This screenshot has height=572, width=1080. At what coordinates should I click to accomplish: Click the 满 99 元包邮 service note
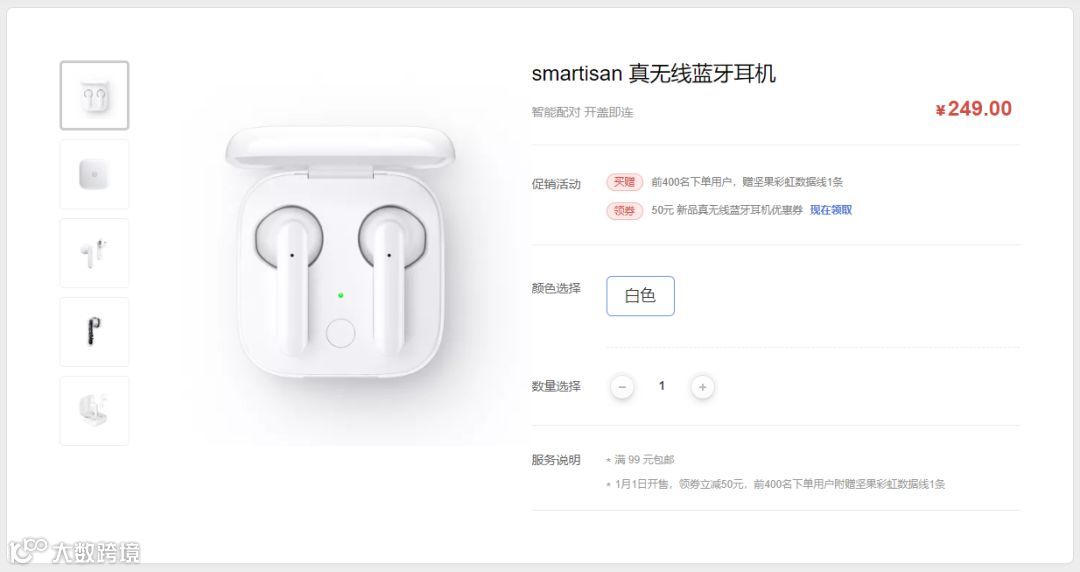(644, 459)
